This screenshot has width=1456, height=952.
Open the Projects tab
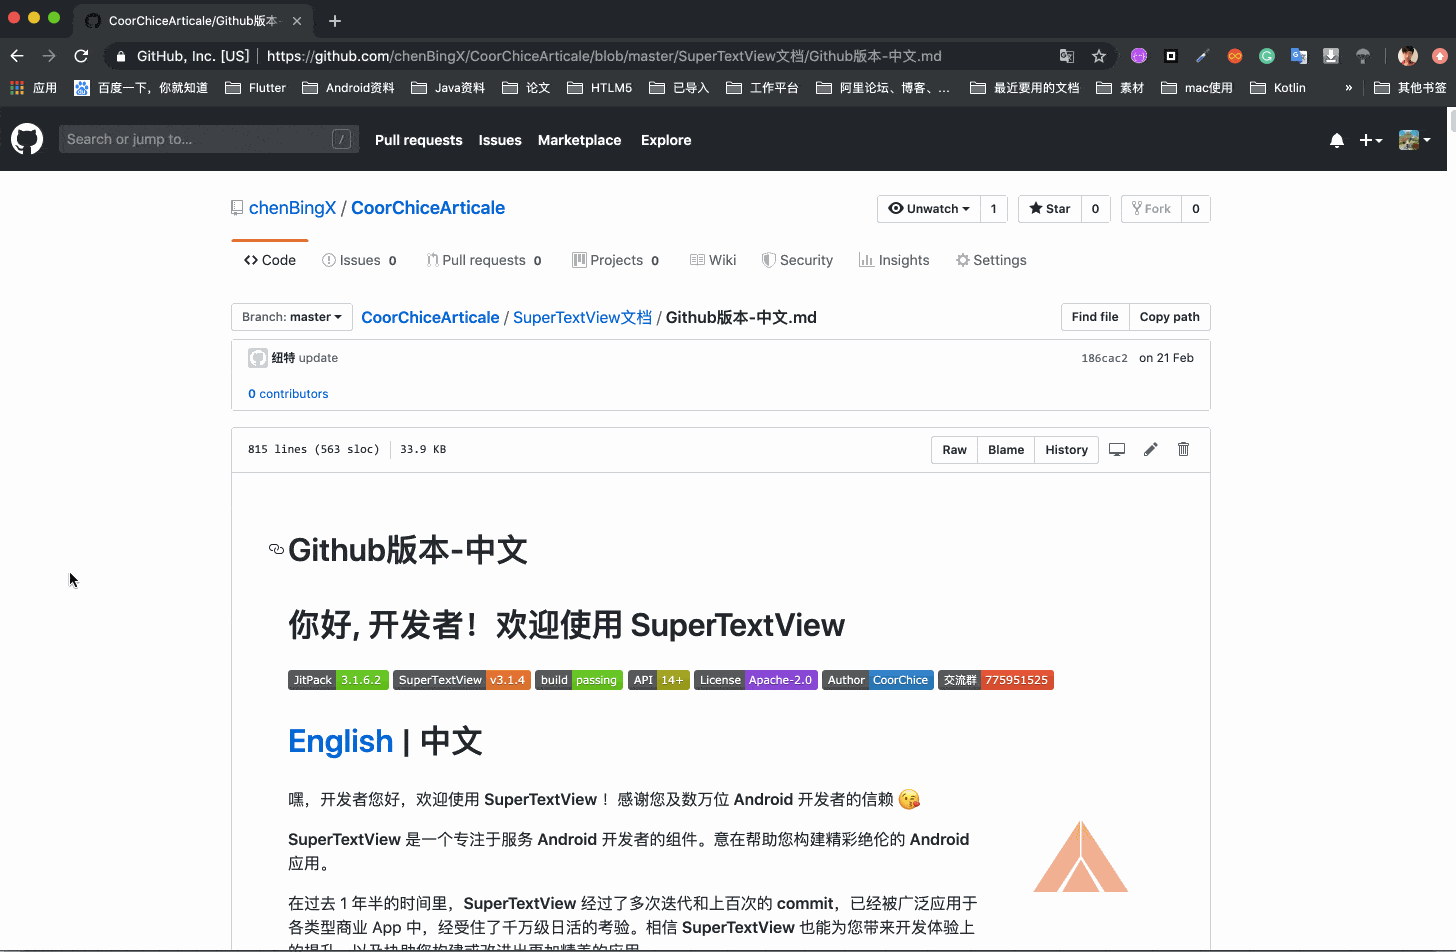[x=616, y=260]
